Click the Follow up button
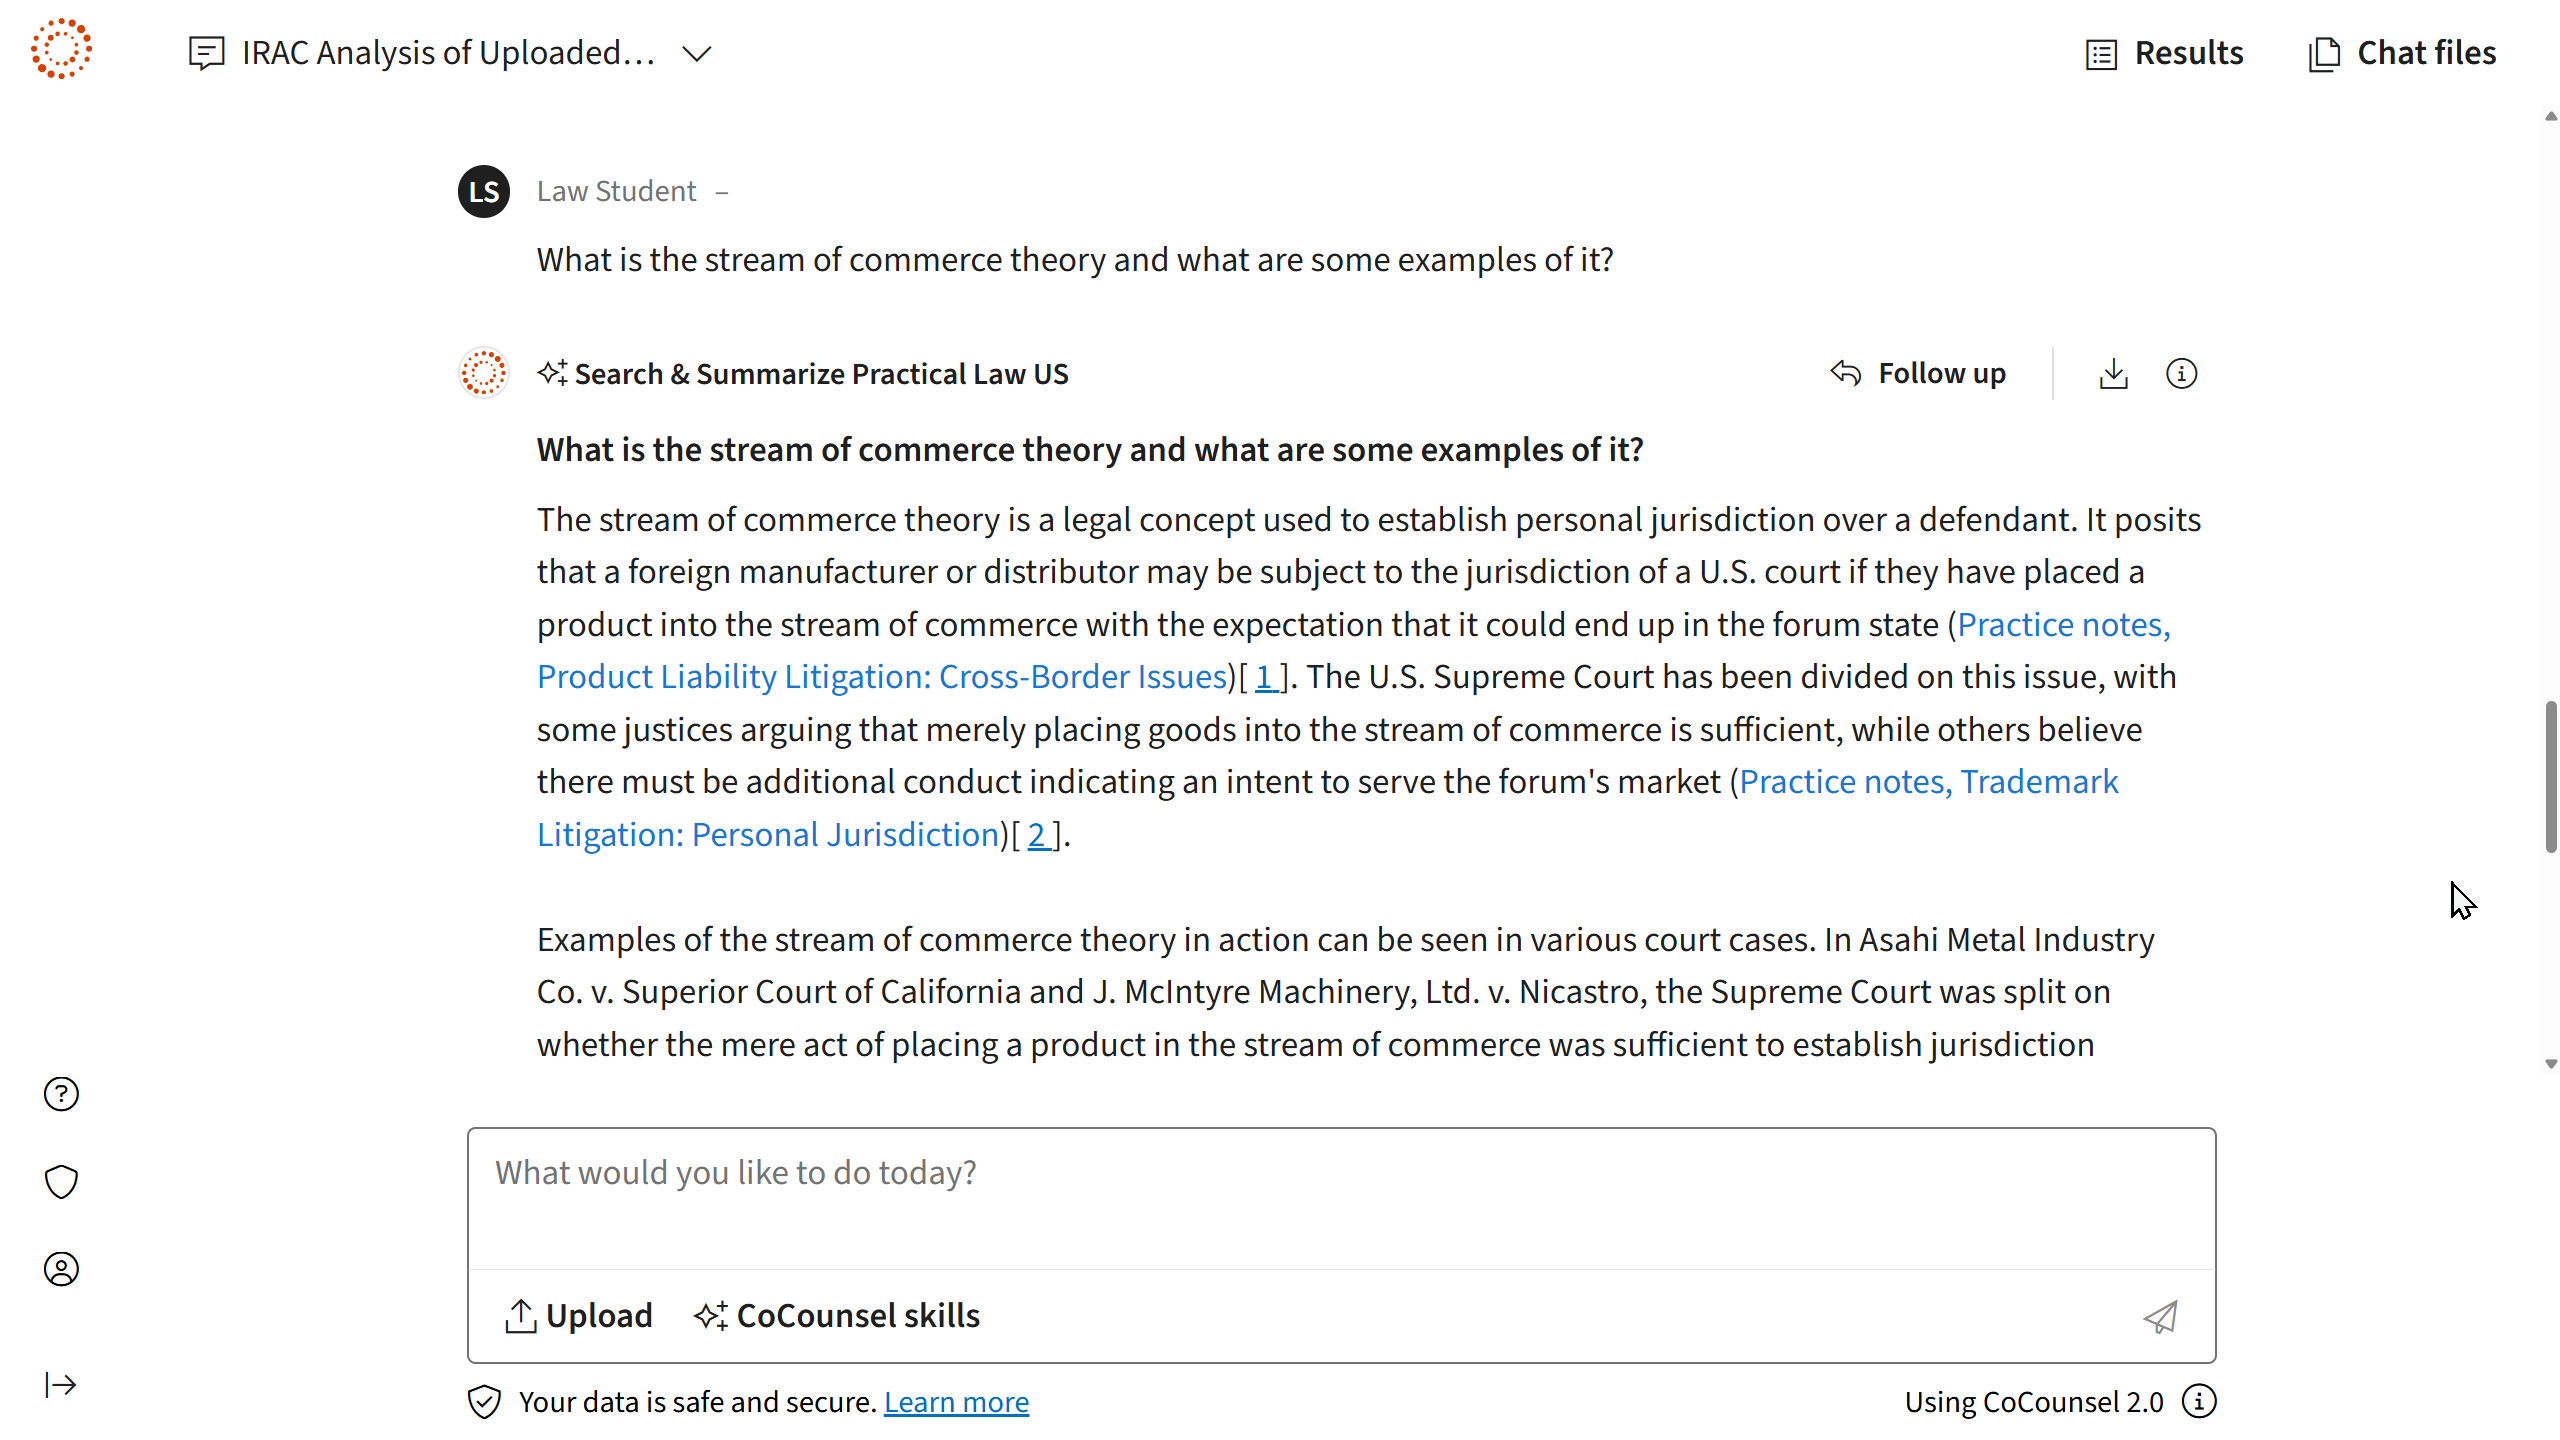This screenshot has width=2560, height=1440. (1919, 374)
